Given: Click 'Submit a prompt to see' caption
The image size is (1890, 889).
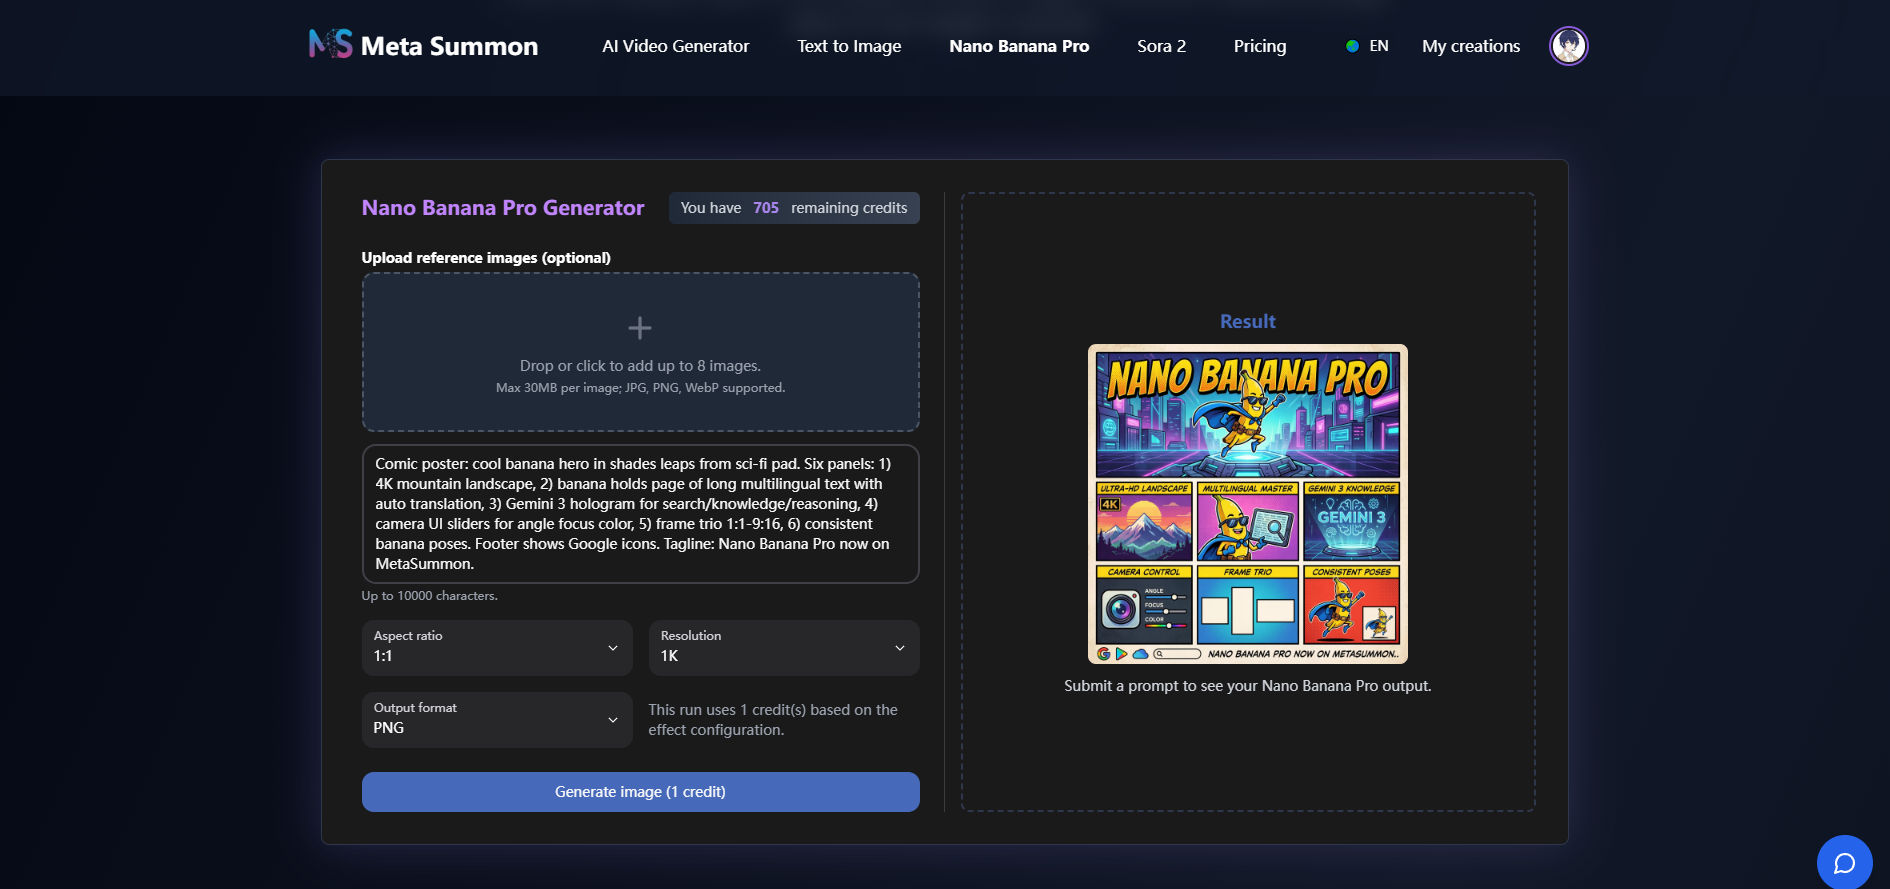Looking at the screenshot, I should [x=1248, y=686].
